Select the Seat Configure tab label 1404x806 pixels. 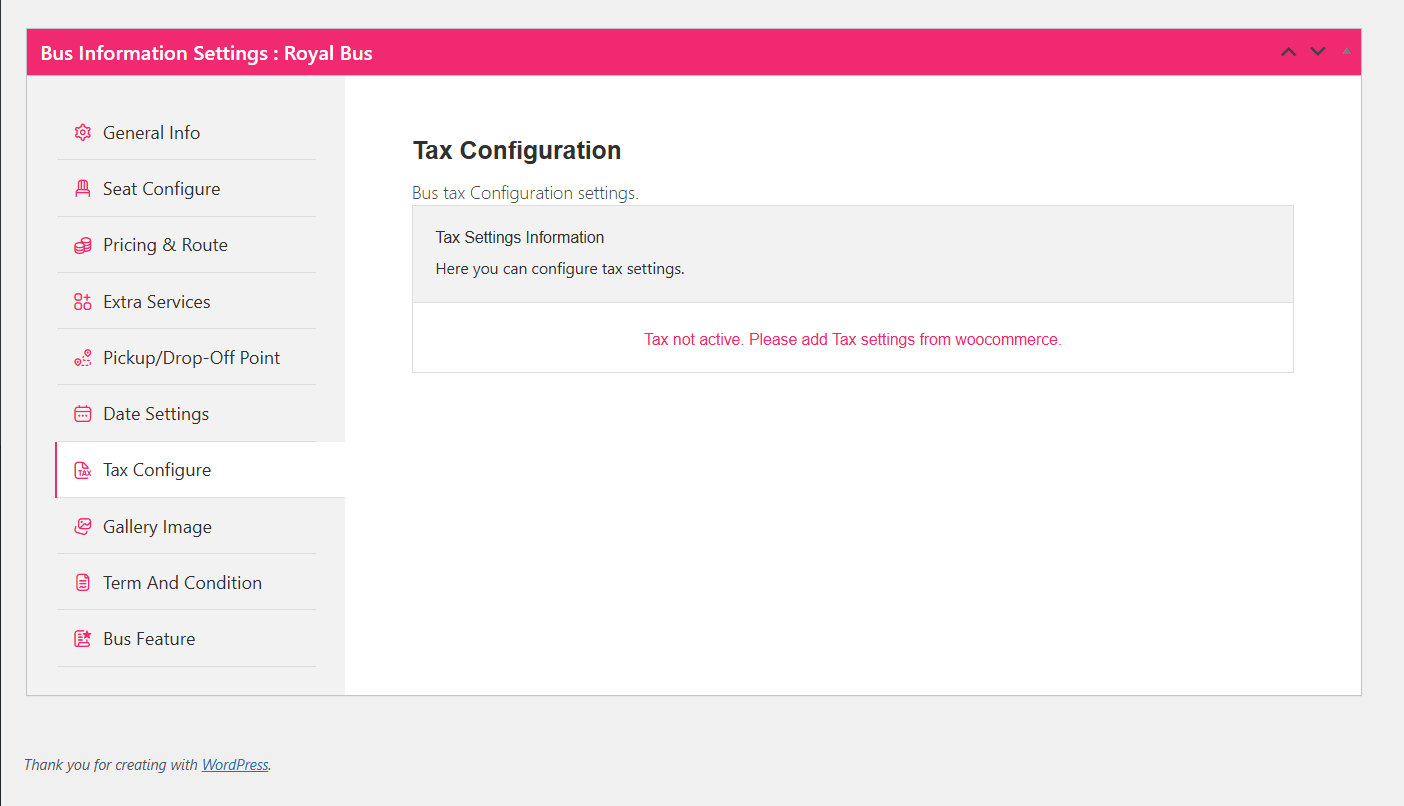click(161, 189)
